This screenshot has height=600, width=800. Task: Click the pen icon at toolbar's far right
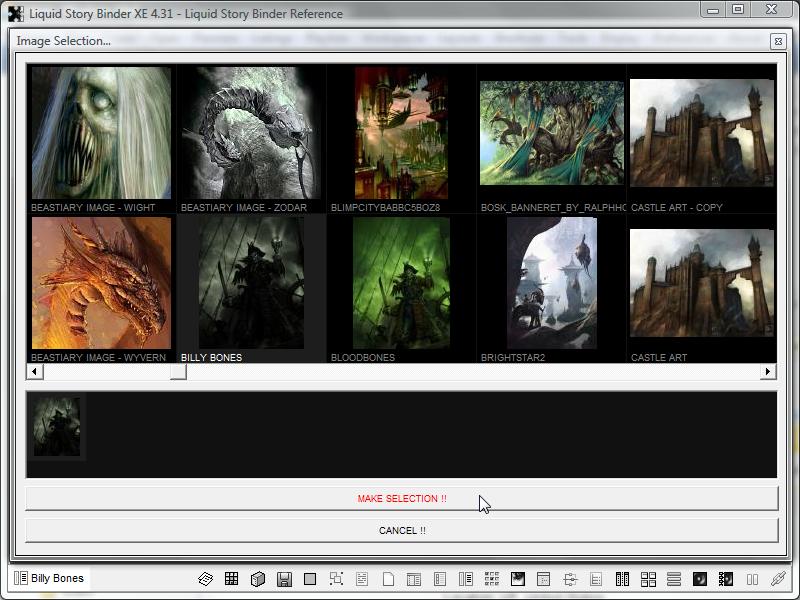pyautogui.click(x=778, y=579)
